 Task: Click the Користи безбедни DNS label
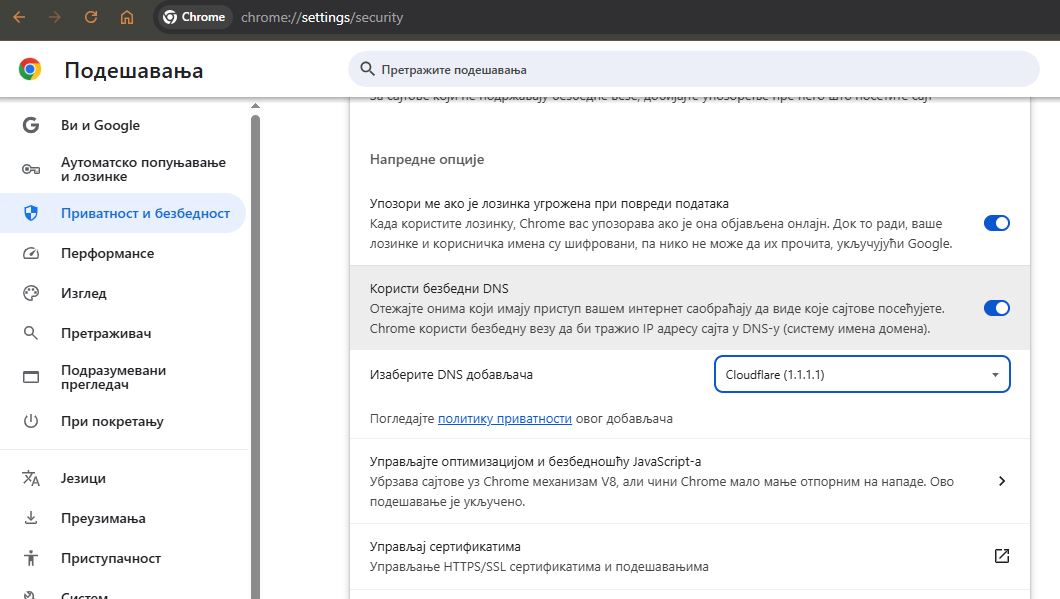439,289
